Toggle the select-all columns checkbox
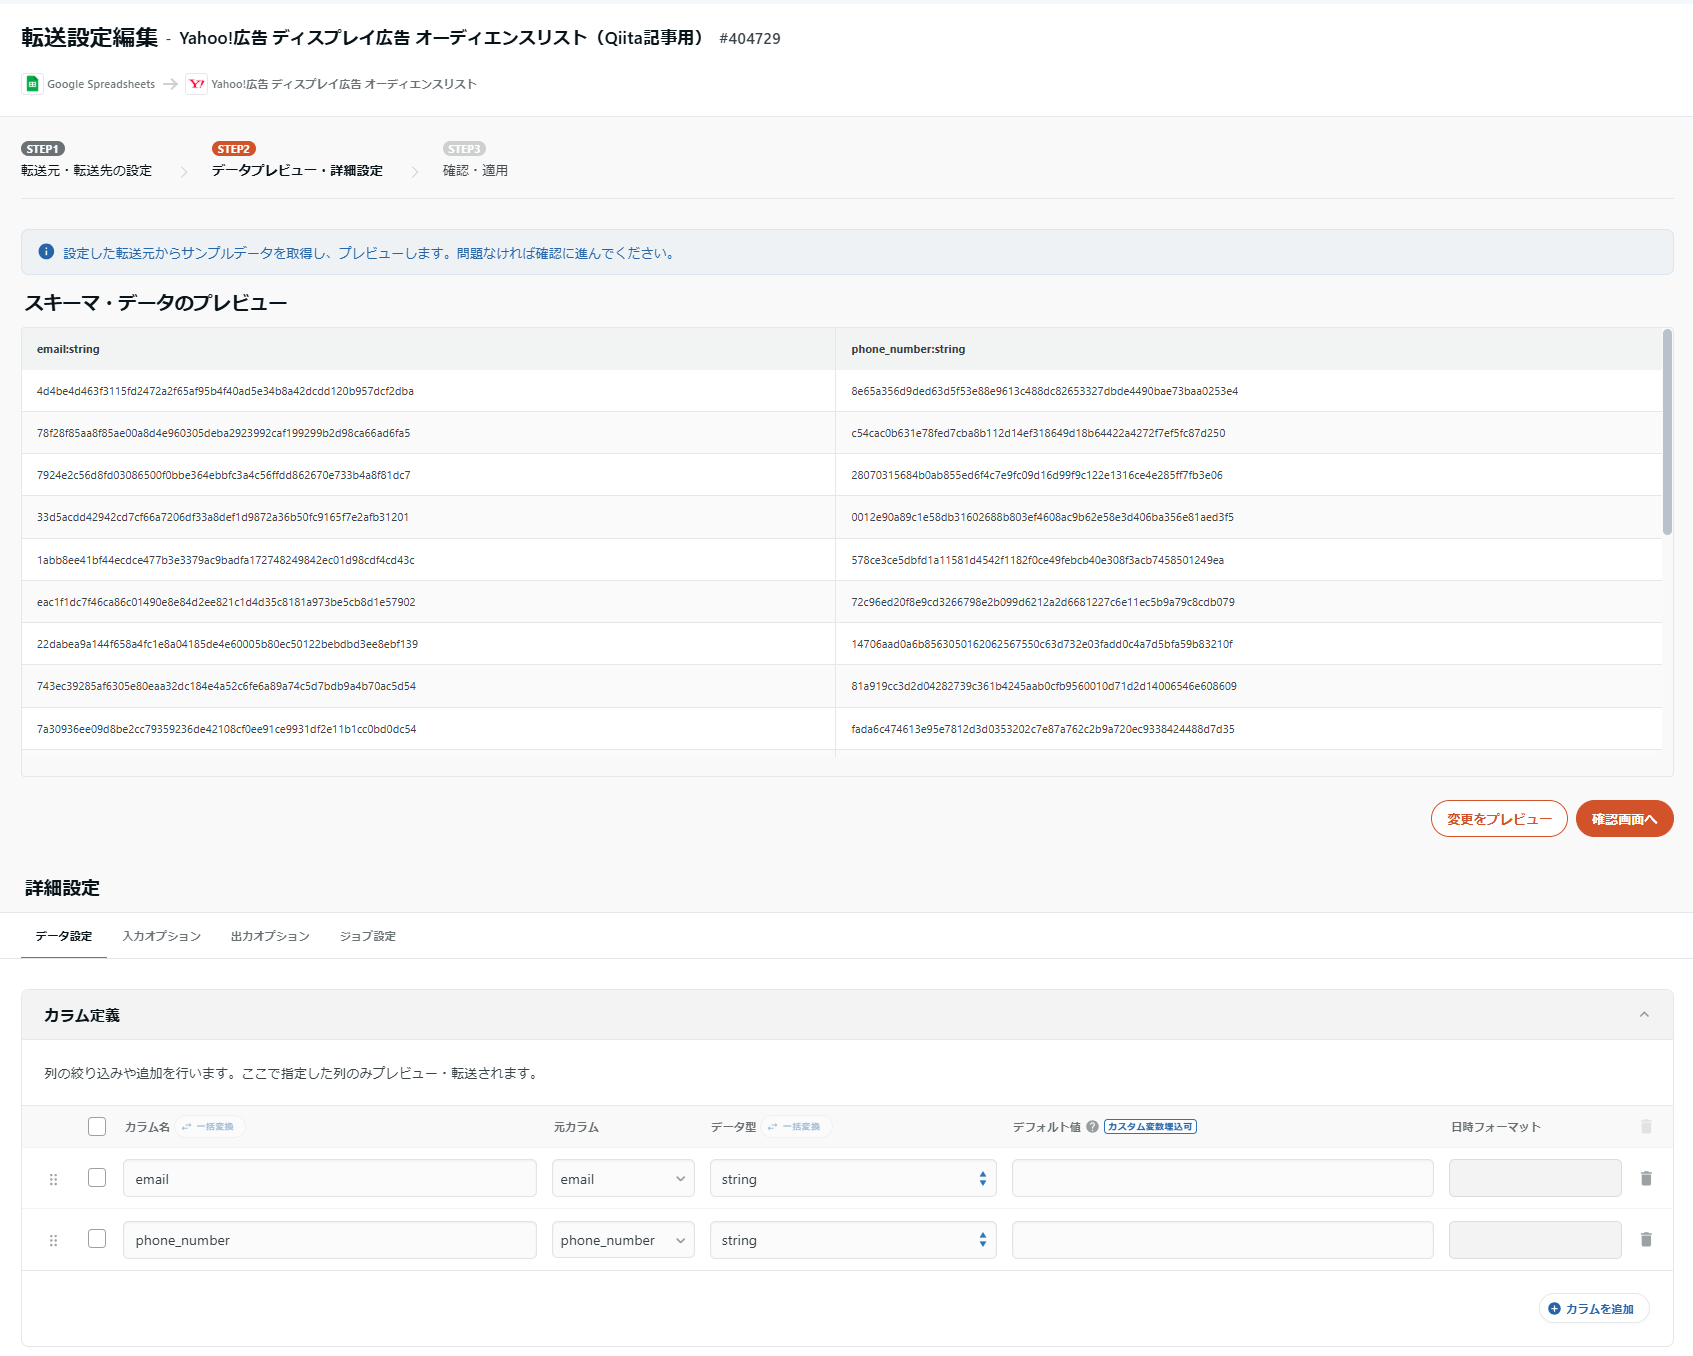The height and width of the screenshot is (1356, 1693). point(97,1126)
